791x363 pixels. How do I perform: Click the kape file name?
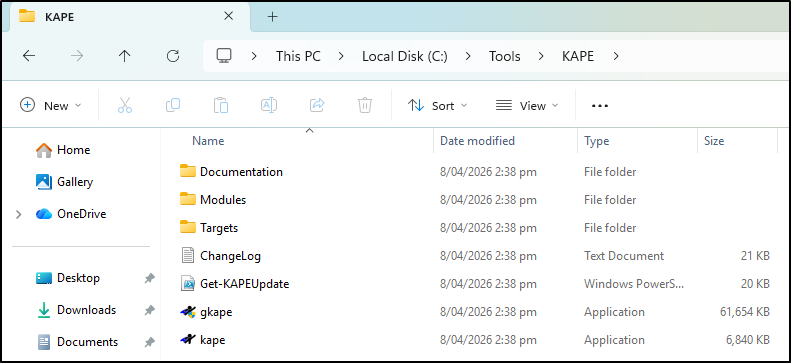point(212,340)
